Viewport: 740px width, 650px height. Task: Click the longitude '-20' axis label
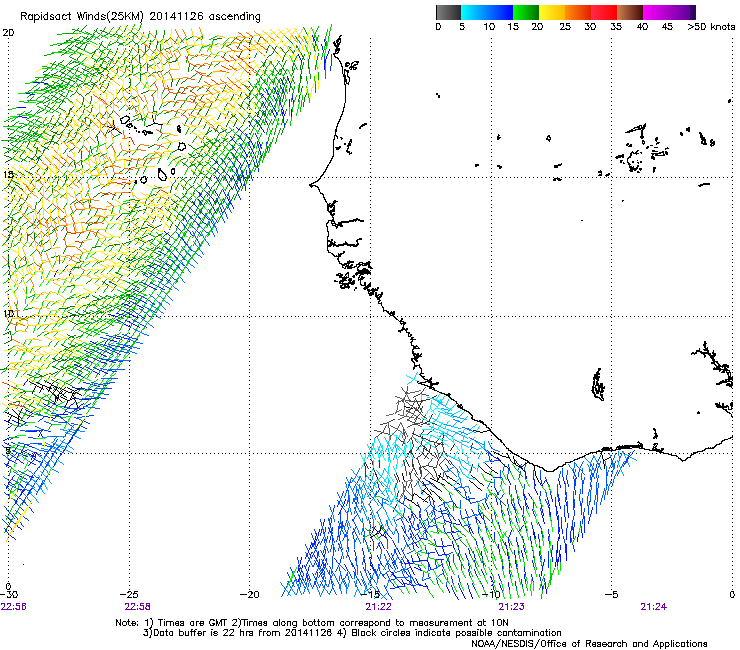pos(250,594)
